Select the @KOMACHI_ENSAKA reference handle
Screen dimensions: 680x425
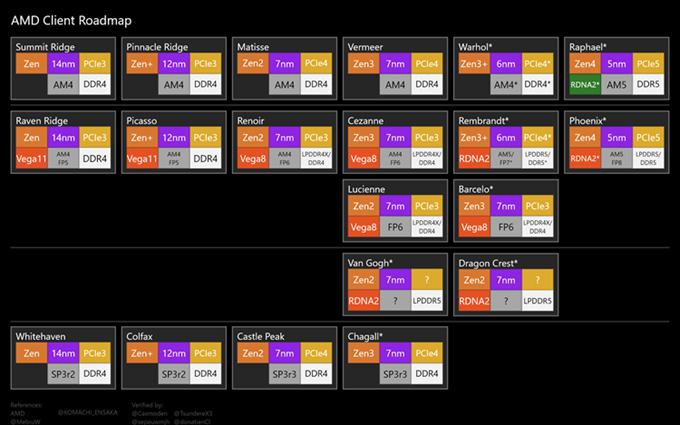(x=88, y=412)
